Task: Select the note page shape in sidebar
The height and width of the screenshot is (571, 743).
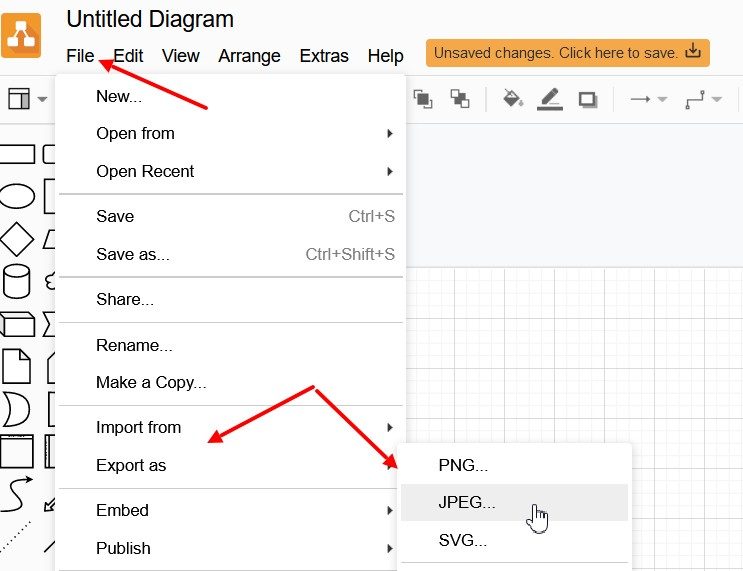Action: [16, 366]
